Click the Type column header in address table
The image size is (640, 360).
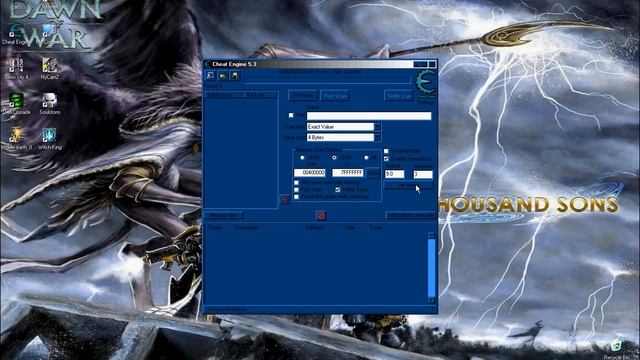coord(349,228)
